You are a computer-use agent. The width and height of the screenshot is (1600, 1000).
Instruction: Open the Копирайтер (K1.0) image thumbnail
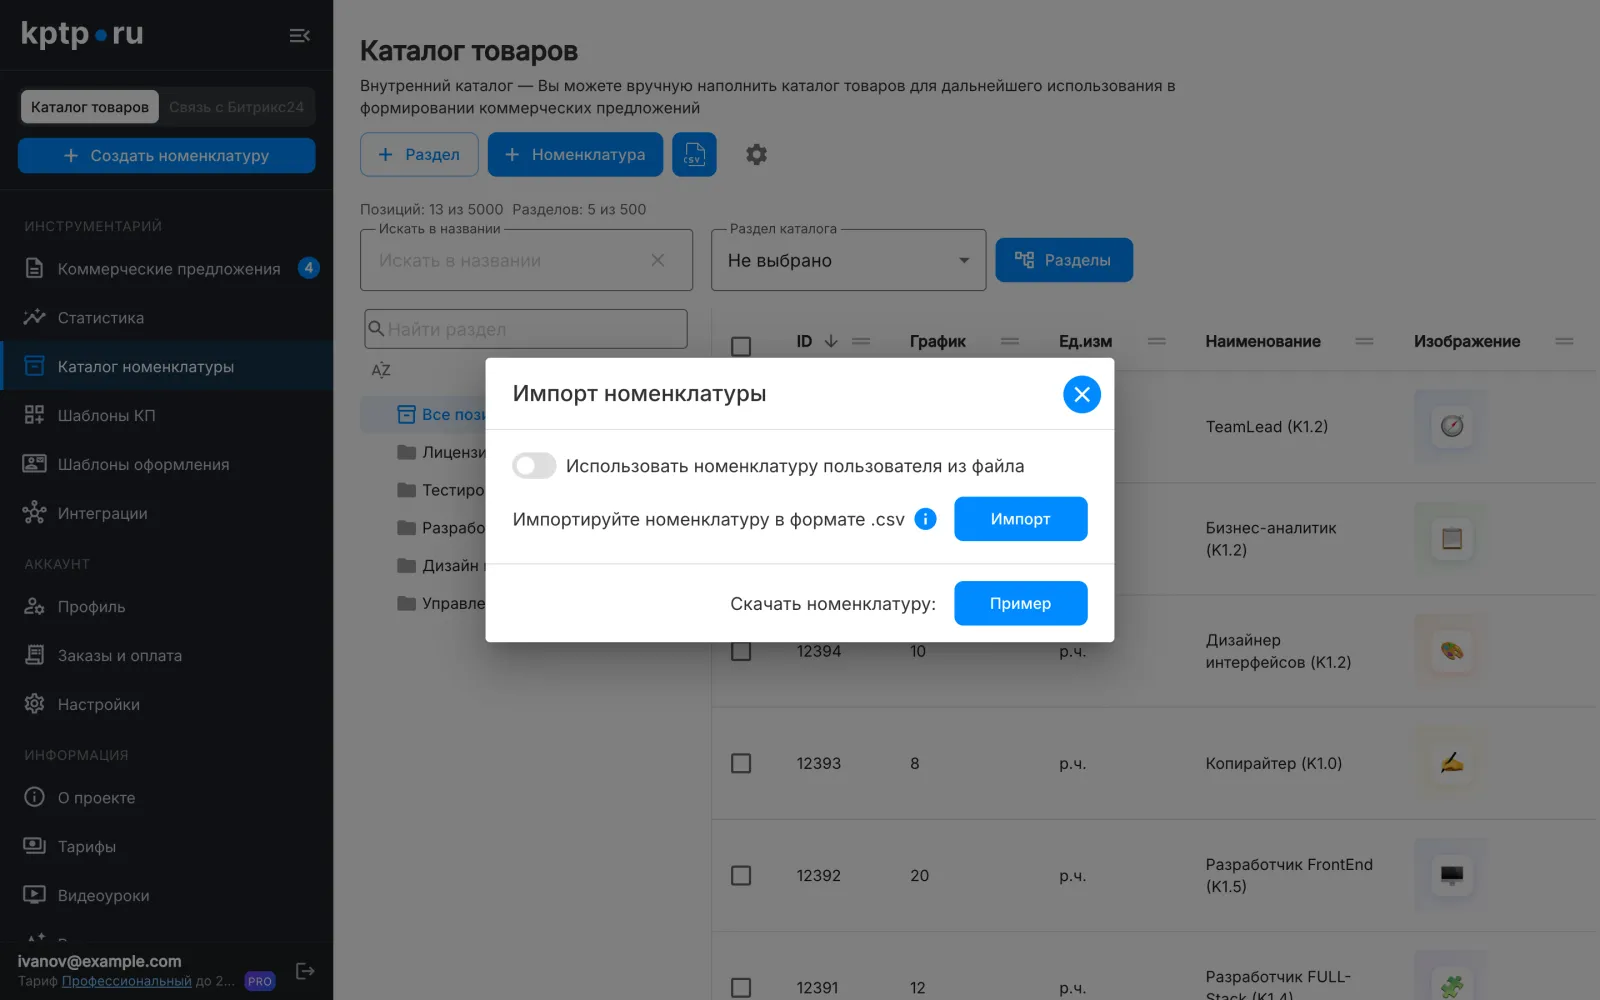point(1452,763)
